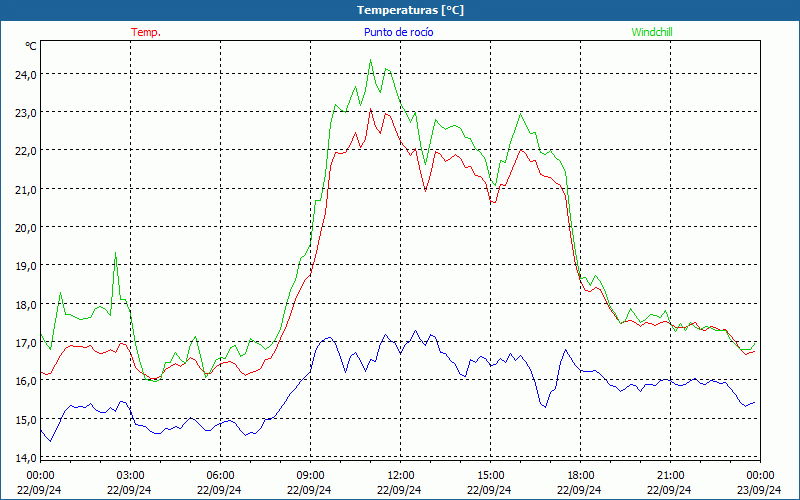Click the 09:00 time axis label

click(310, 476)
